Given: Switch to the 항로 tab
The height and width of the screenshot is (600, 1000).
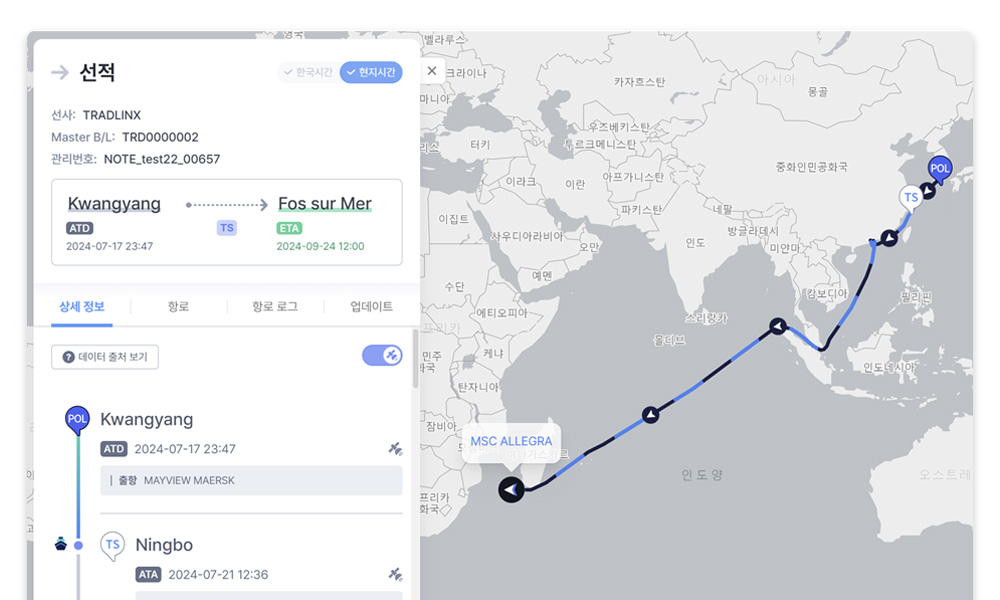Looking at the screenshot, I should [179, 307].
